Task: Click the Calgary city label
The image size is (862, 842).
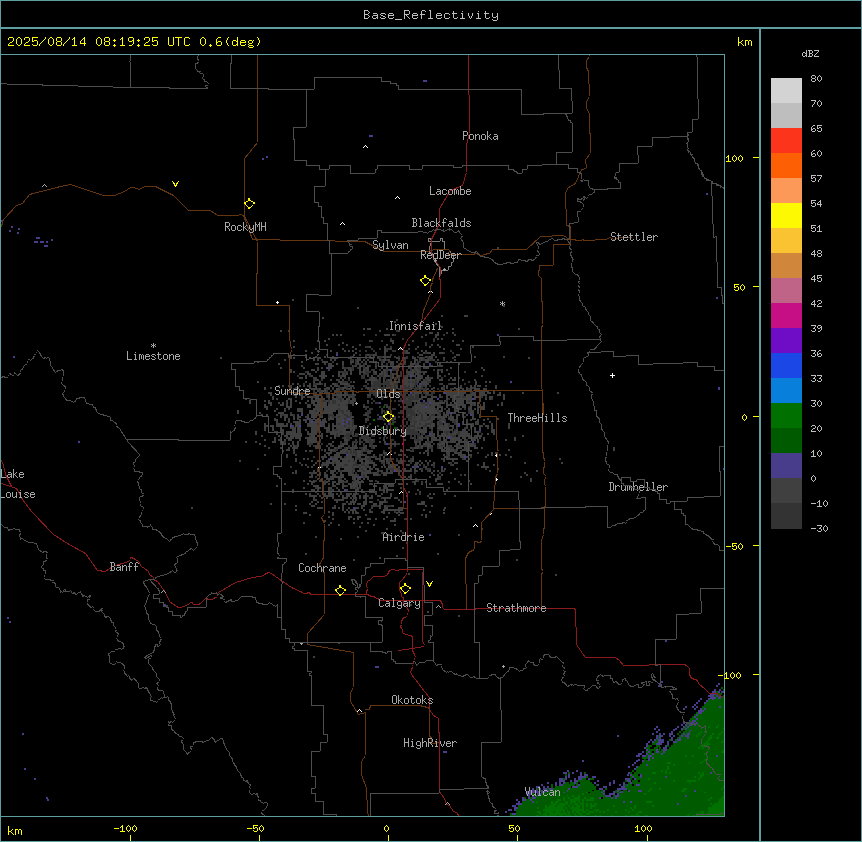Action: [x=399, y=603]
